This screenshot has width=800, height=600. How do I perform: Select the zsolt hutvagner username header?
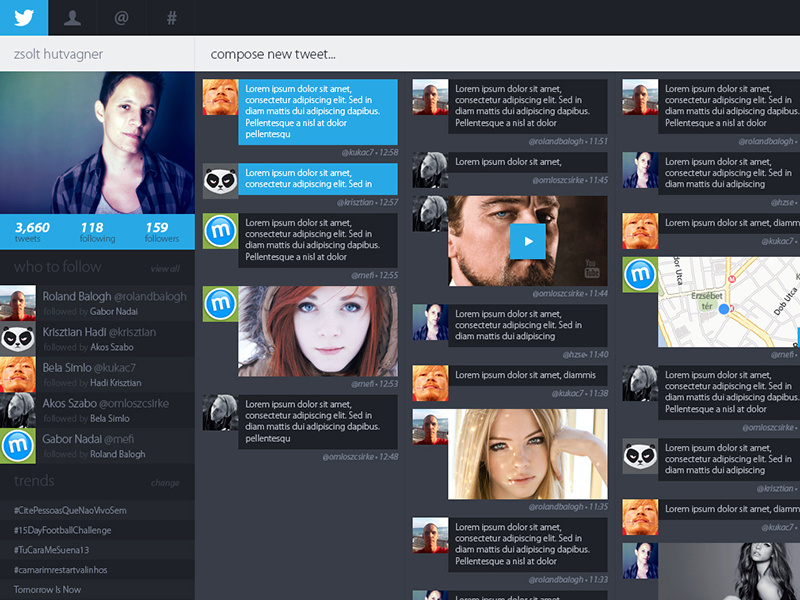pyautogui.click(x=59, y=54)
